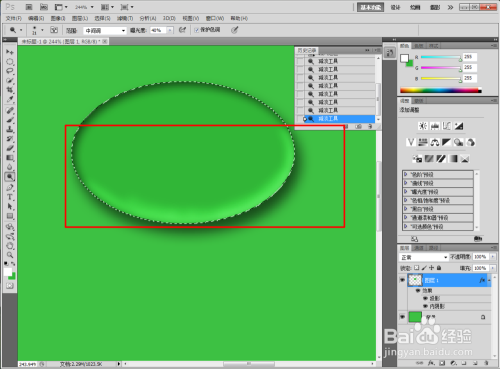The width and height of the screenshot is (500, 369).
Task: Select the Type tool
Action: [10, 197]
